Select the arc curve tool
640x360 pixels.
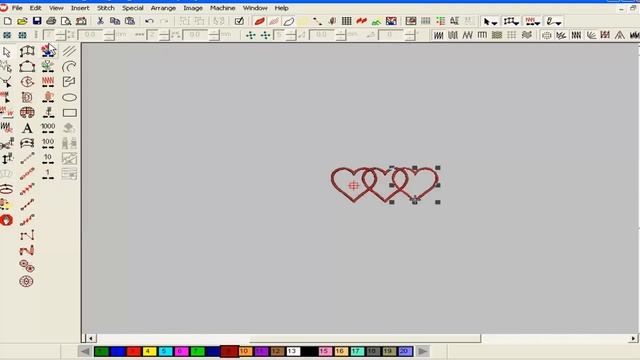coord(69,67)
